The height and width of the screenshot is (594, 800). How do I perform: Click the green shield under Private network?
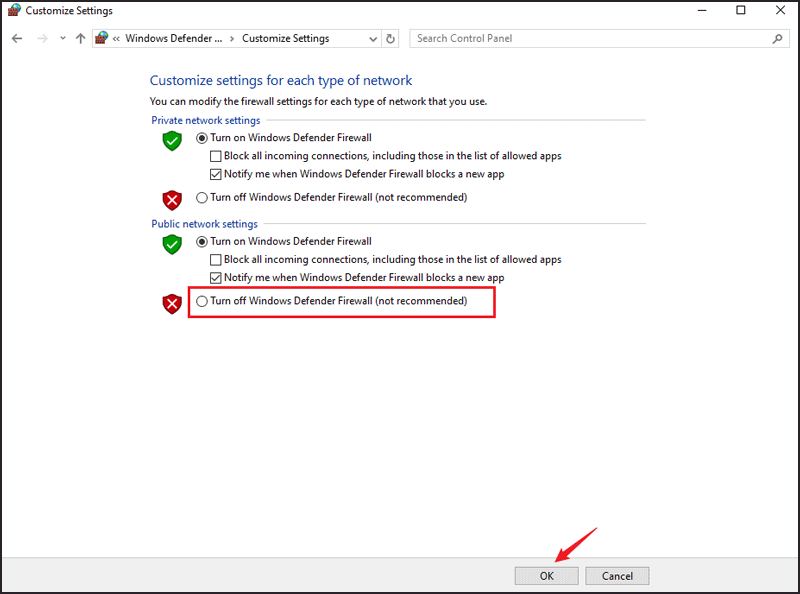click(x=172, y=141)
